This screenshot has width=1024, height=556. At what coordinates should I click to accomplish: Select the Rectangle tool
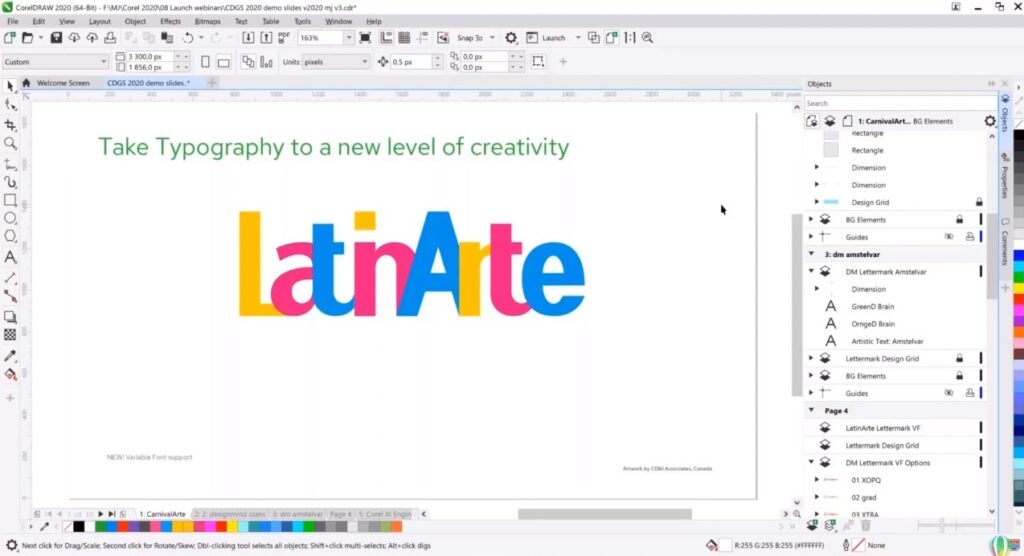(10, 200)
